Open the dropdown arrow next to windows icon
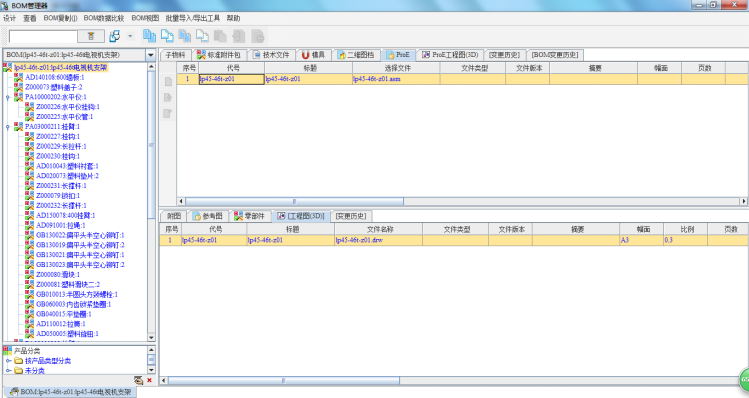749x398 pixels. point(130,36)
